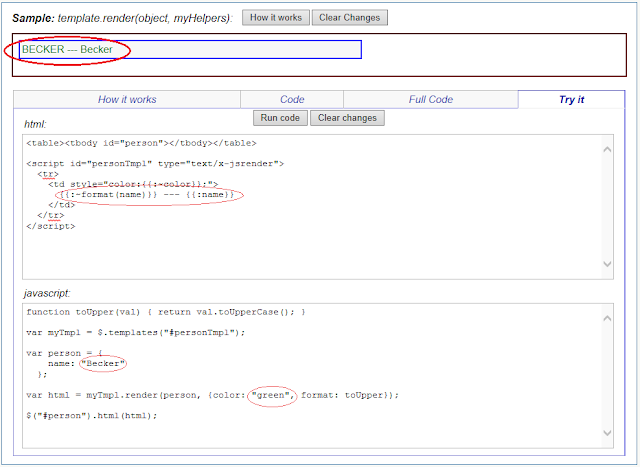Click the format(name) template line
Screen dimensions: 640x467
[147, 195]
